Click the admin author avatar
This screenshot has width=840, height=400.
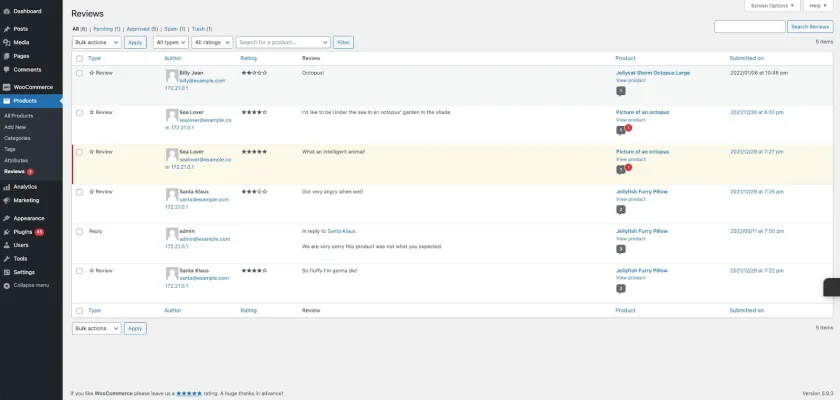tap(172, 234)
